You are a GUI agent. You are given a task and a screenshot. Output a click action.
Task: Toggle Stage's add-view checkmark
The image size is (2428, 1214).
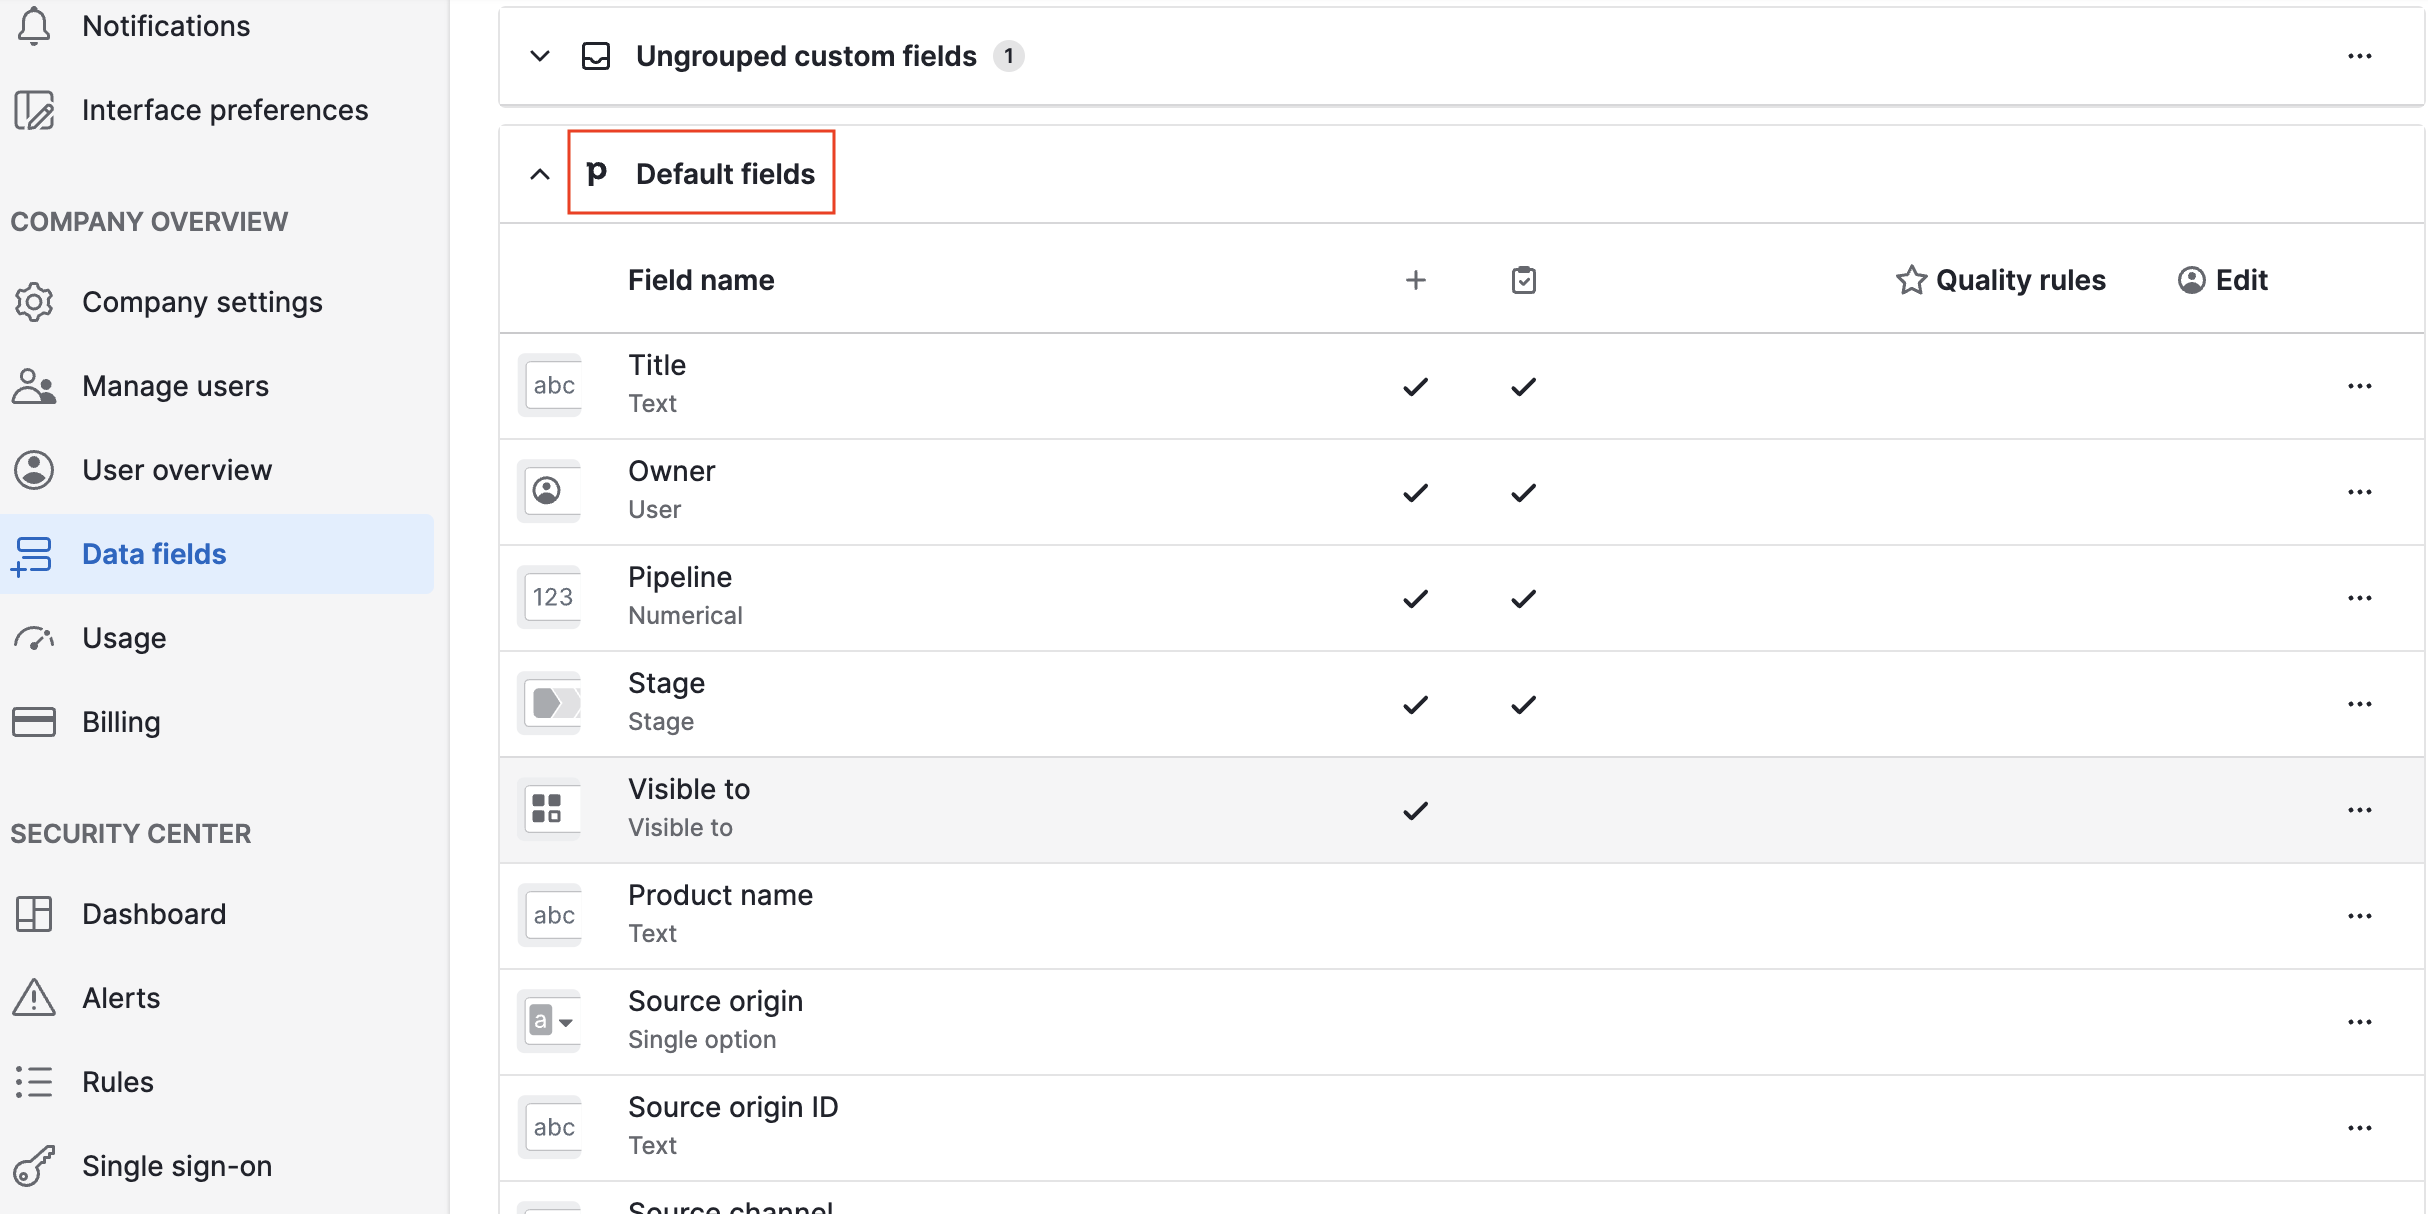pyautogui.click(x=1416, y=705)
